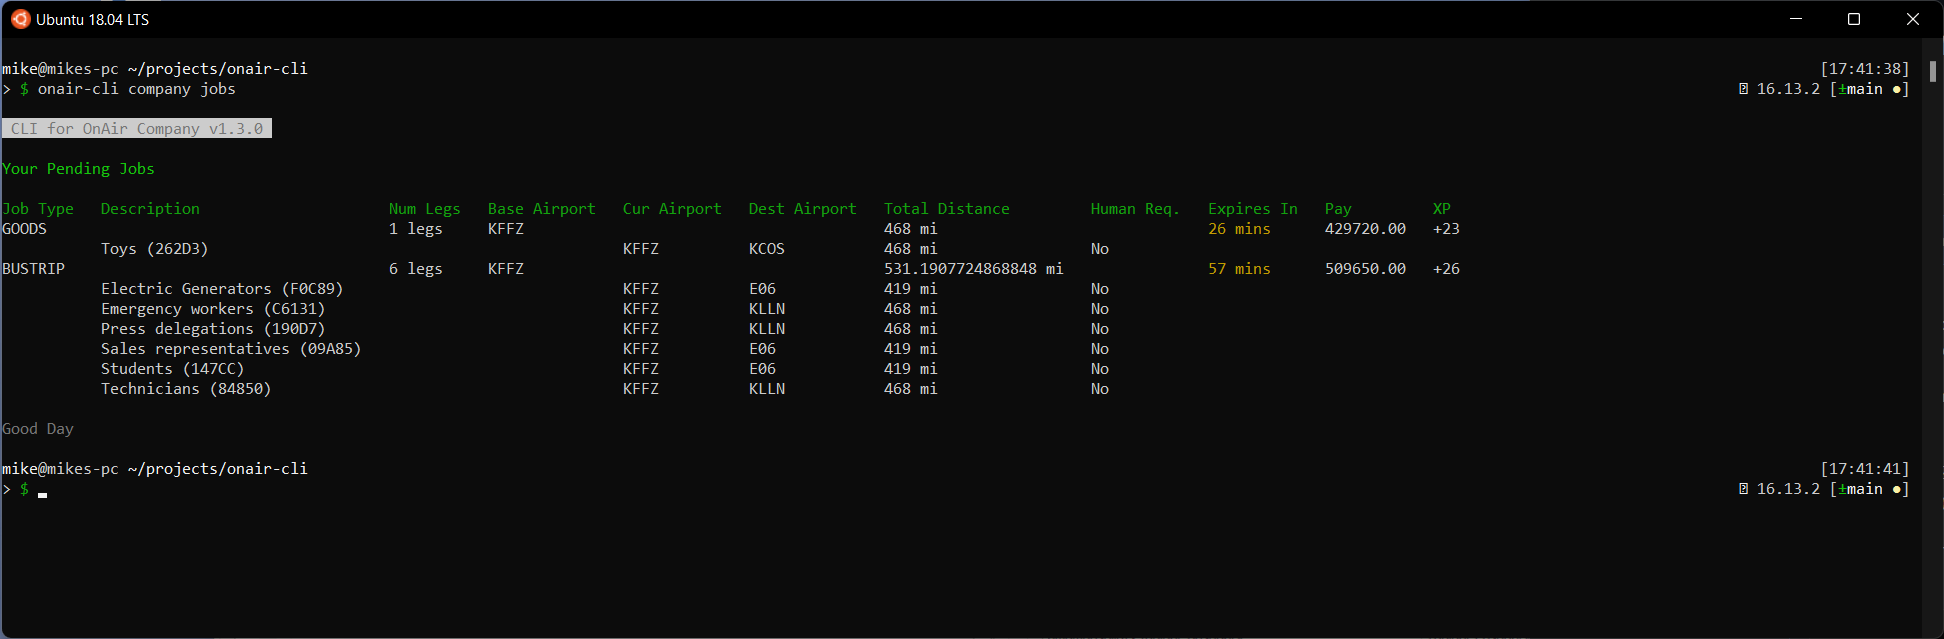Viewport: 1944px width, 639px height.
Task: Click the 'onair-cli company jobs' command text
Action: pyautogui.click(x=137, y=89)
